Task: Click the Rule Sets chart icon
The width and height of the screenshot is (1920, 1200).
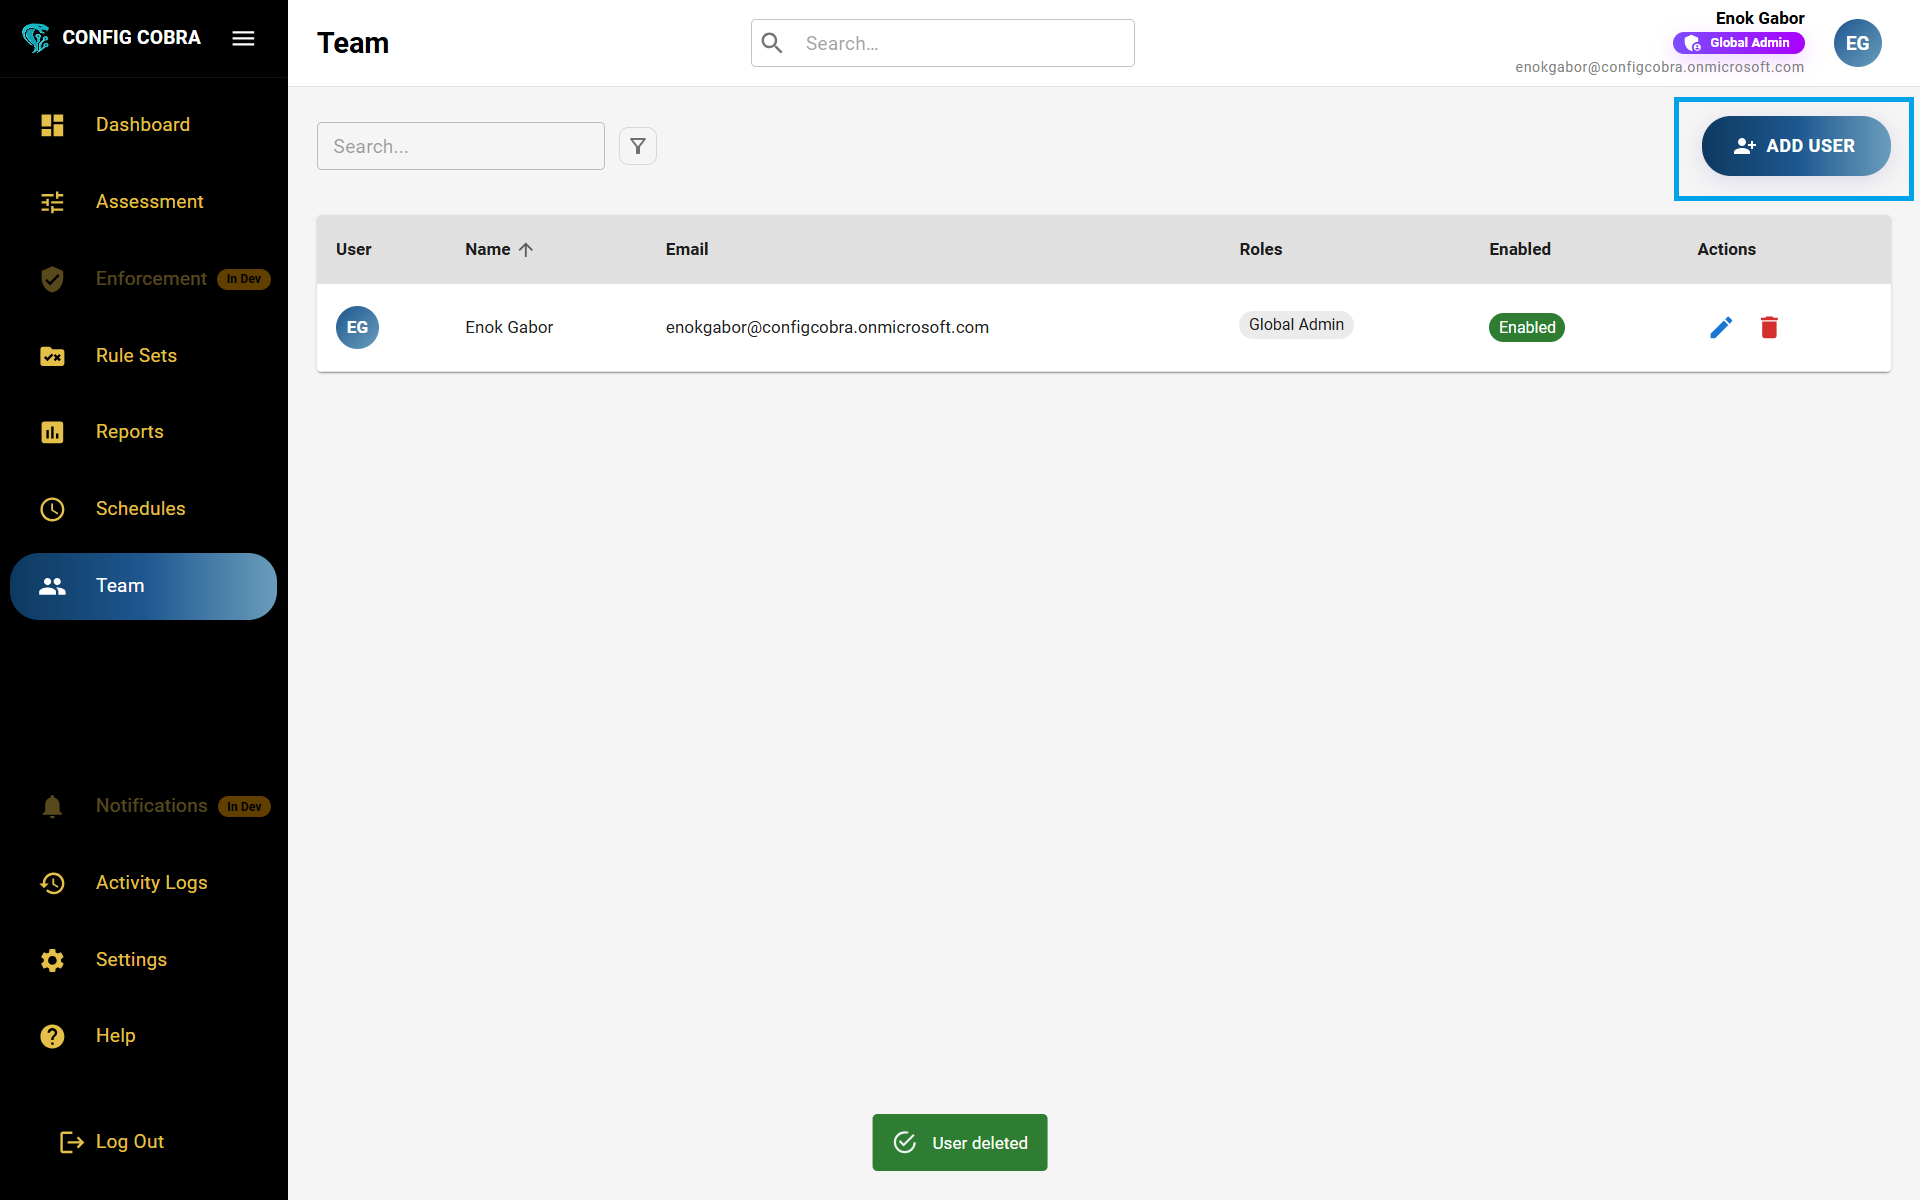Action: pos(52,356)
